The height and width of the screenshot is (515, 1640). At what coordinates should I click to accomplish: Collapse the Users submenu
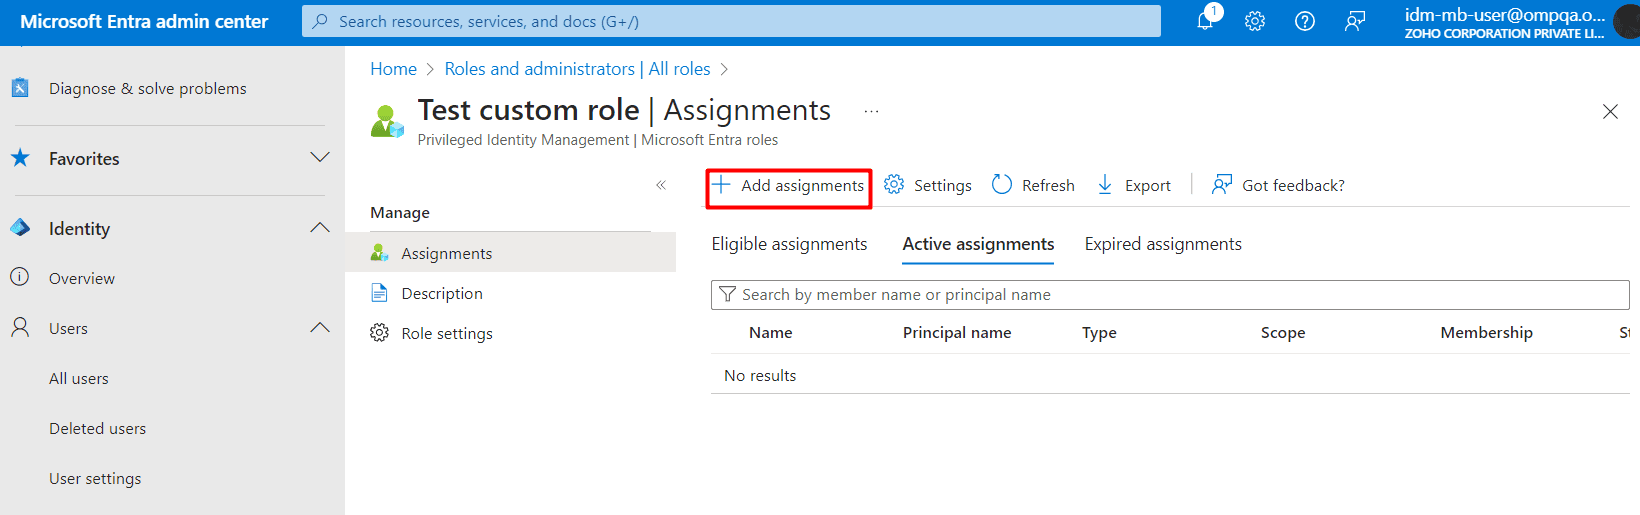pos(320,328)
